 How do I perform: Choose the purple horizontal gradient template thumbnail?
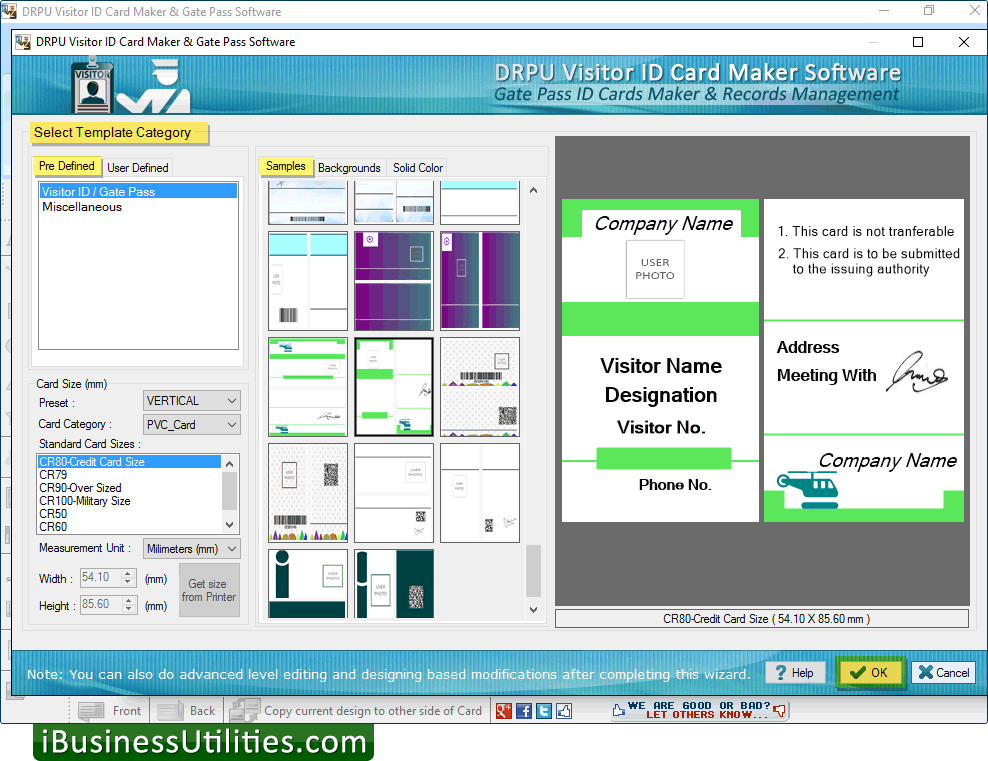click(394, 281)
